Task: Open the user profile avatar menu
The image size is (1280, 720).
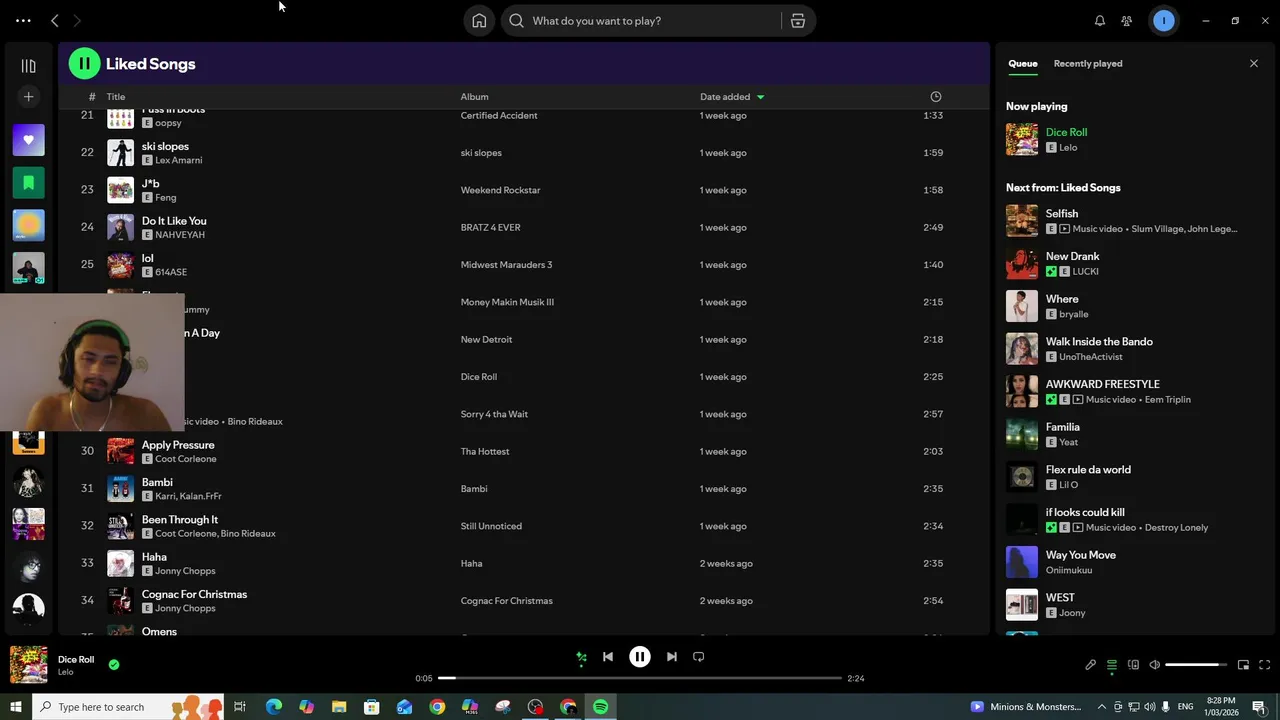Action: pyautogui.click(x=1164, y=20)
